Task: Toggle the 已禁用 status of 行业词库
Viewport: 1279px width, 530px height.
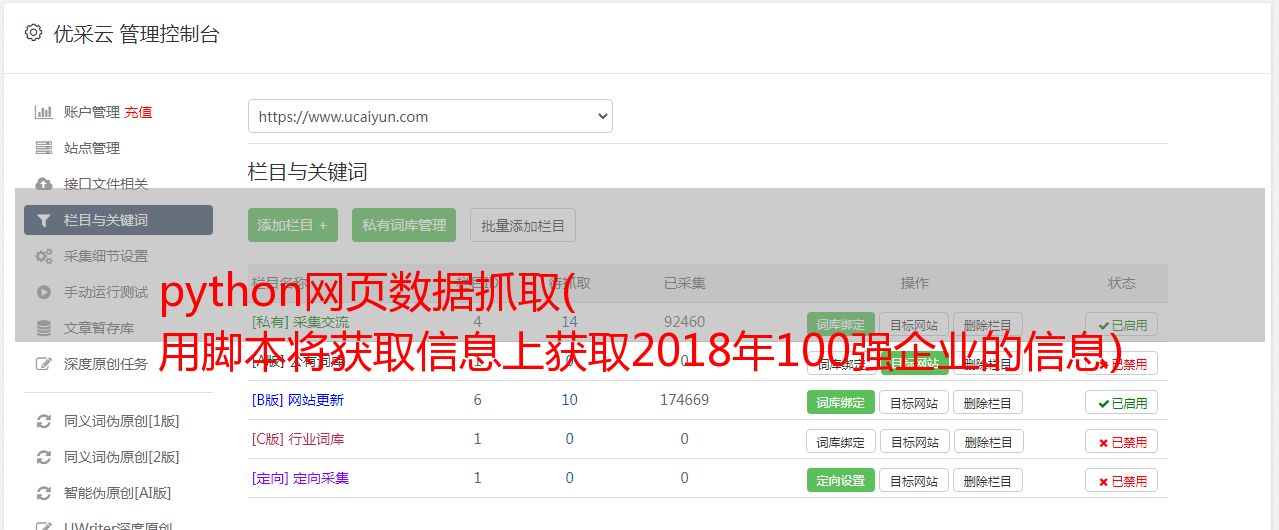Action: (x=1122, y=441)
